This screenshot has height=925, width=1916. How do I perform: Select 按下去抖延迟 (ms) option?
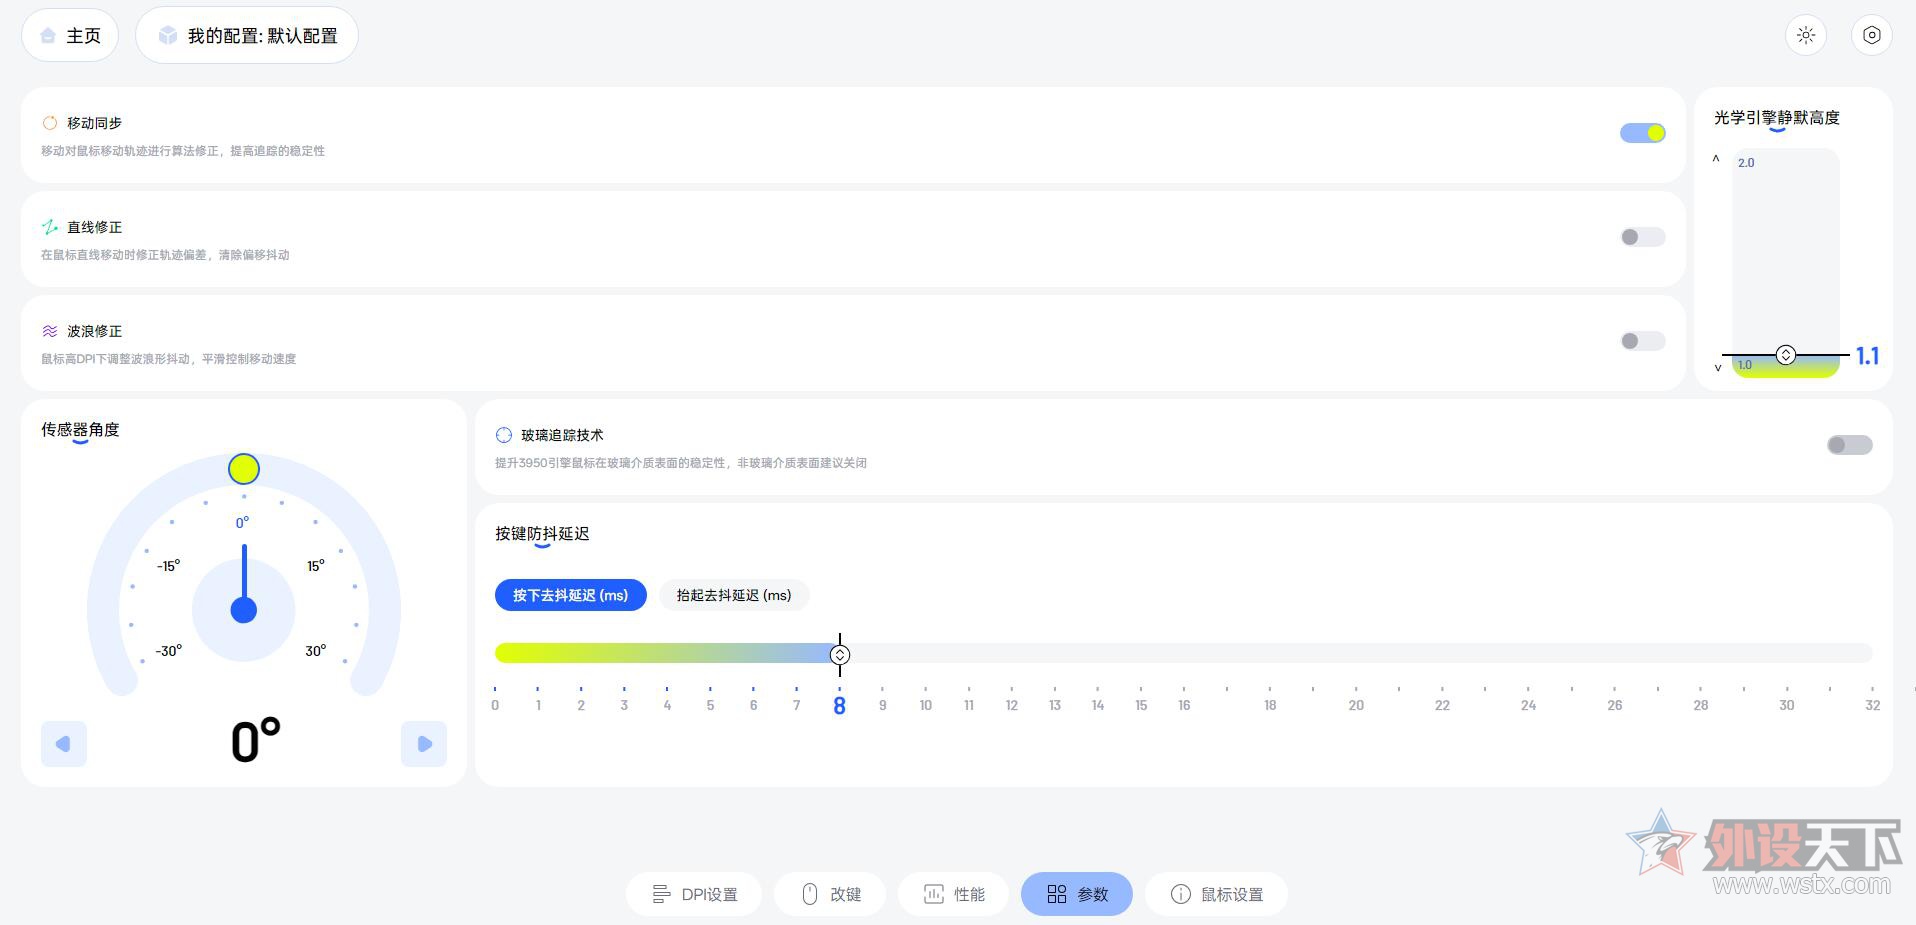point(570,595)
